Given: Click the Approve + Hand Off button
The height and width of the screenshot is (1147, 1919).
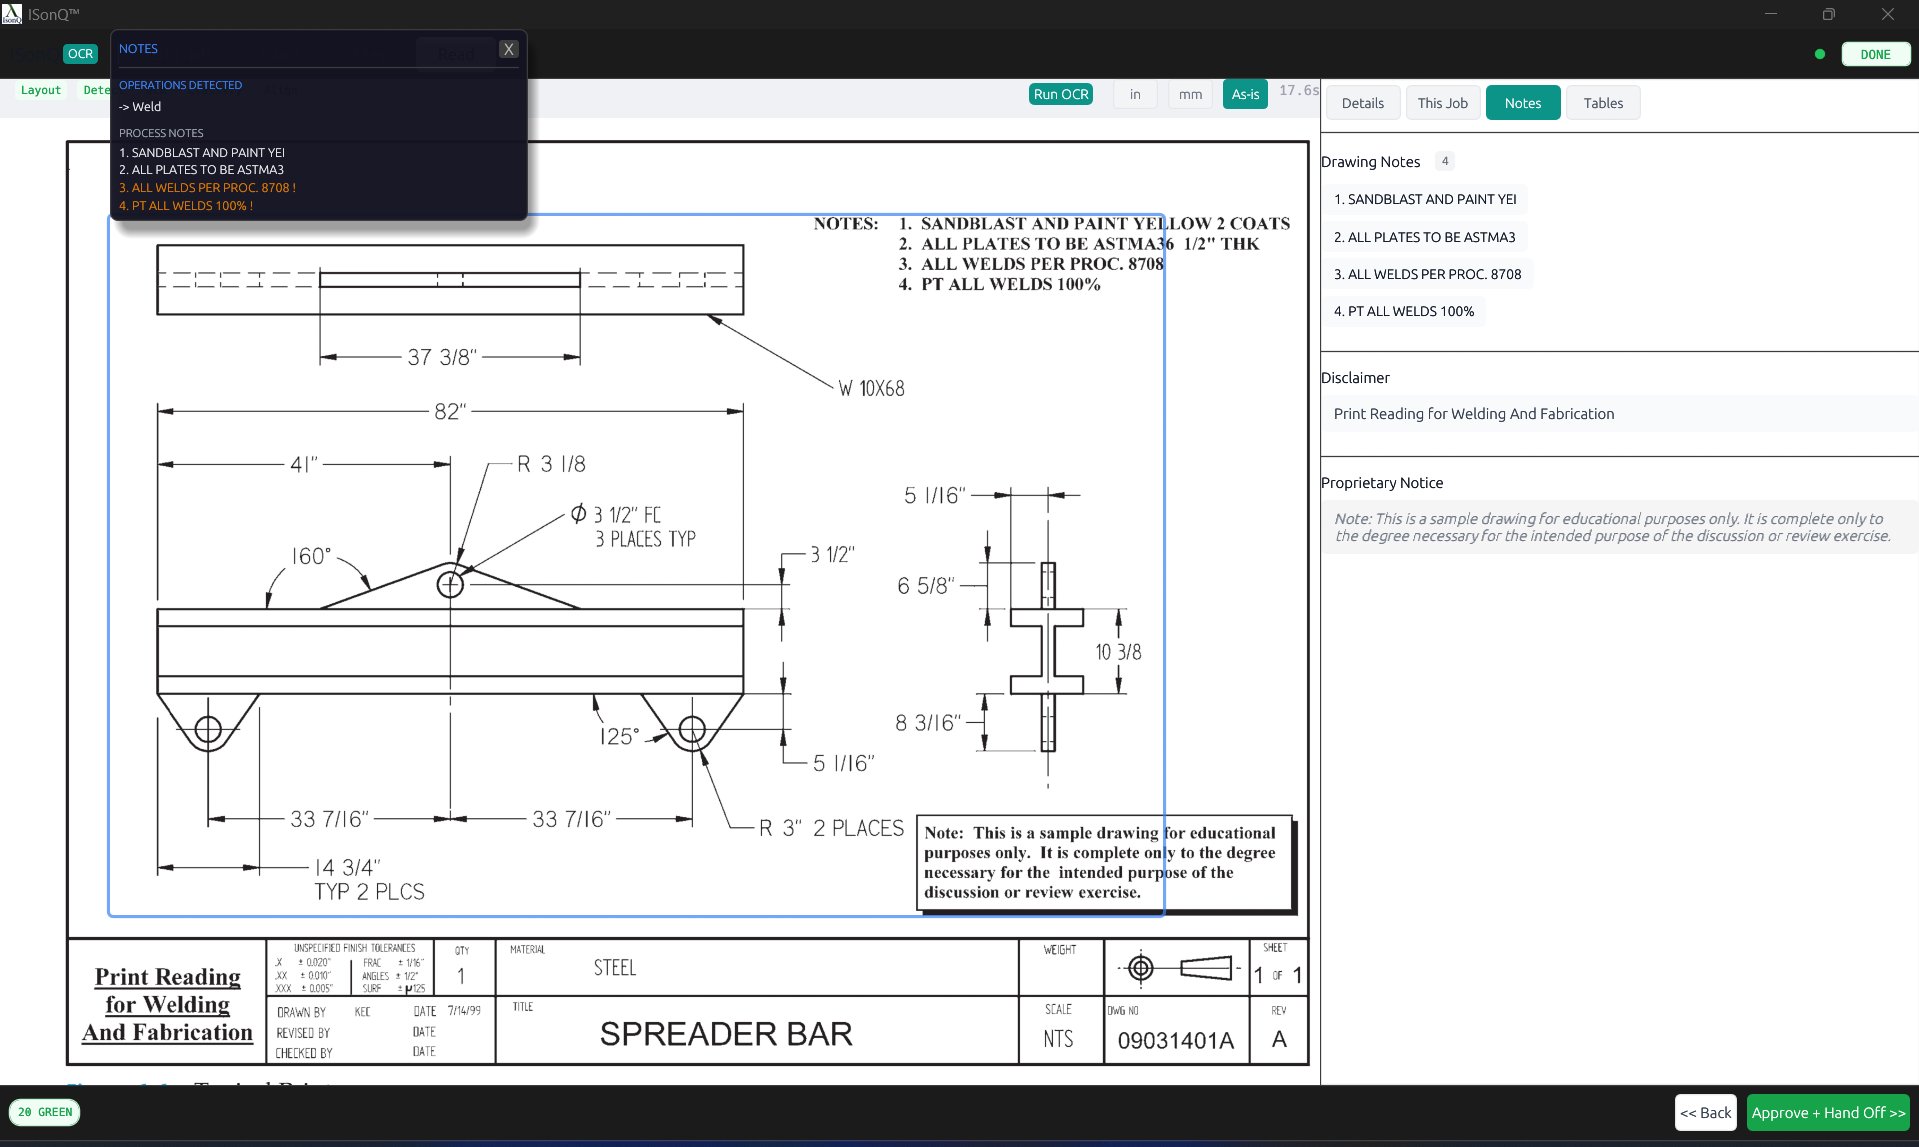Looking at the screenshot, I should pyautogui.click(x=1828, y=1112).
